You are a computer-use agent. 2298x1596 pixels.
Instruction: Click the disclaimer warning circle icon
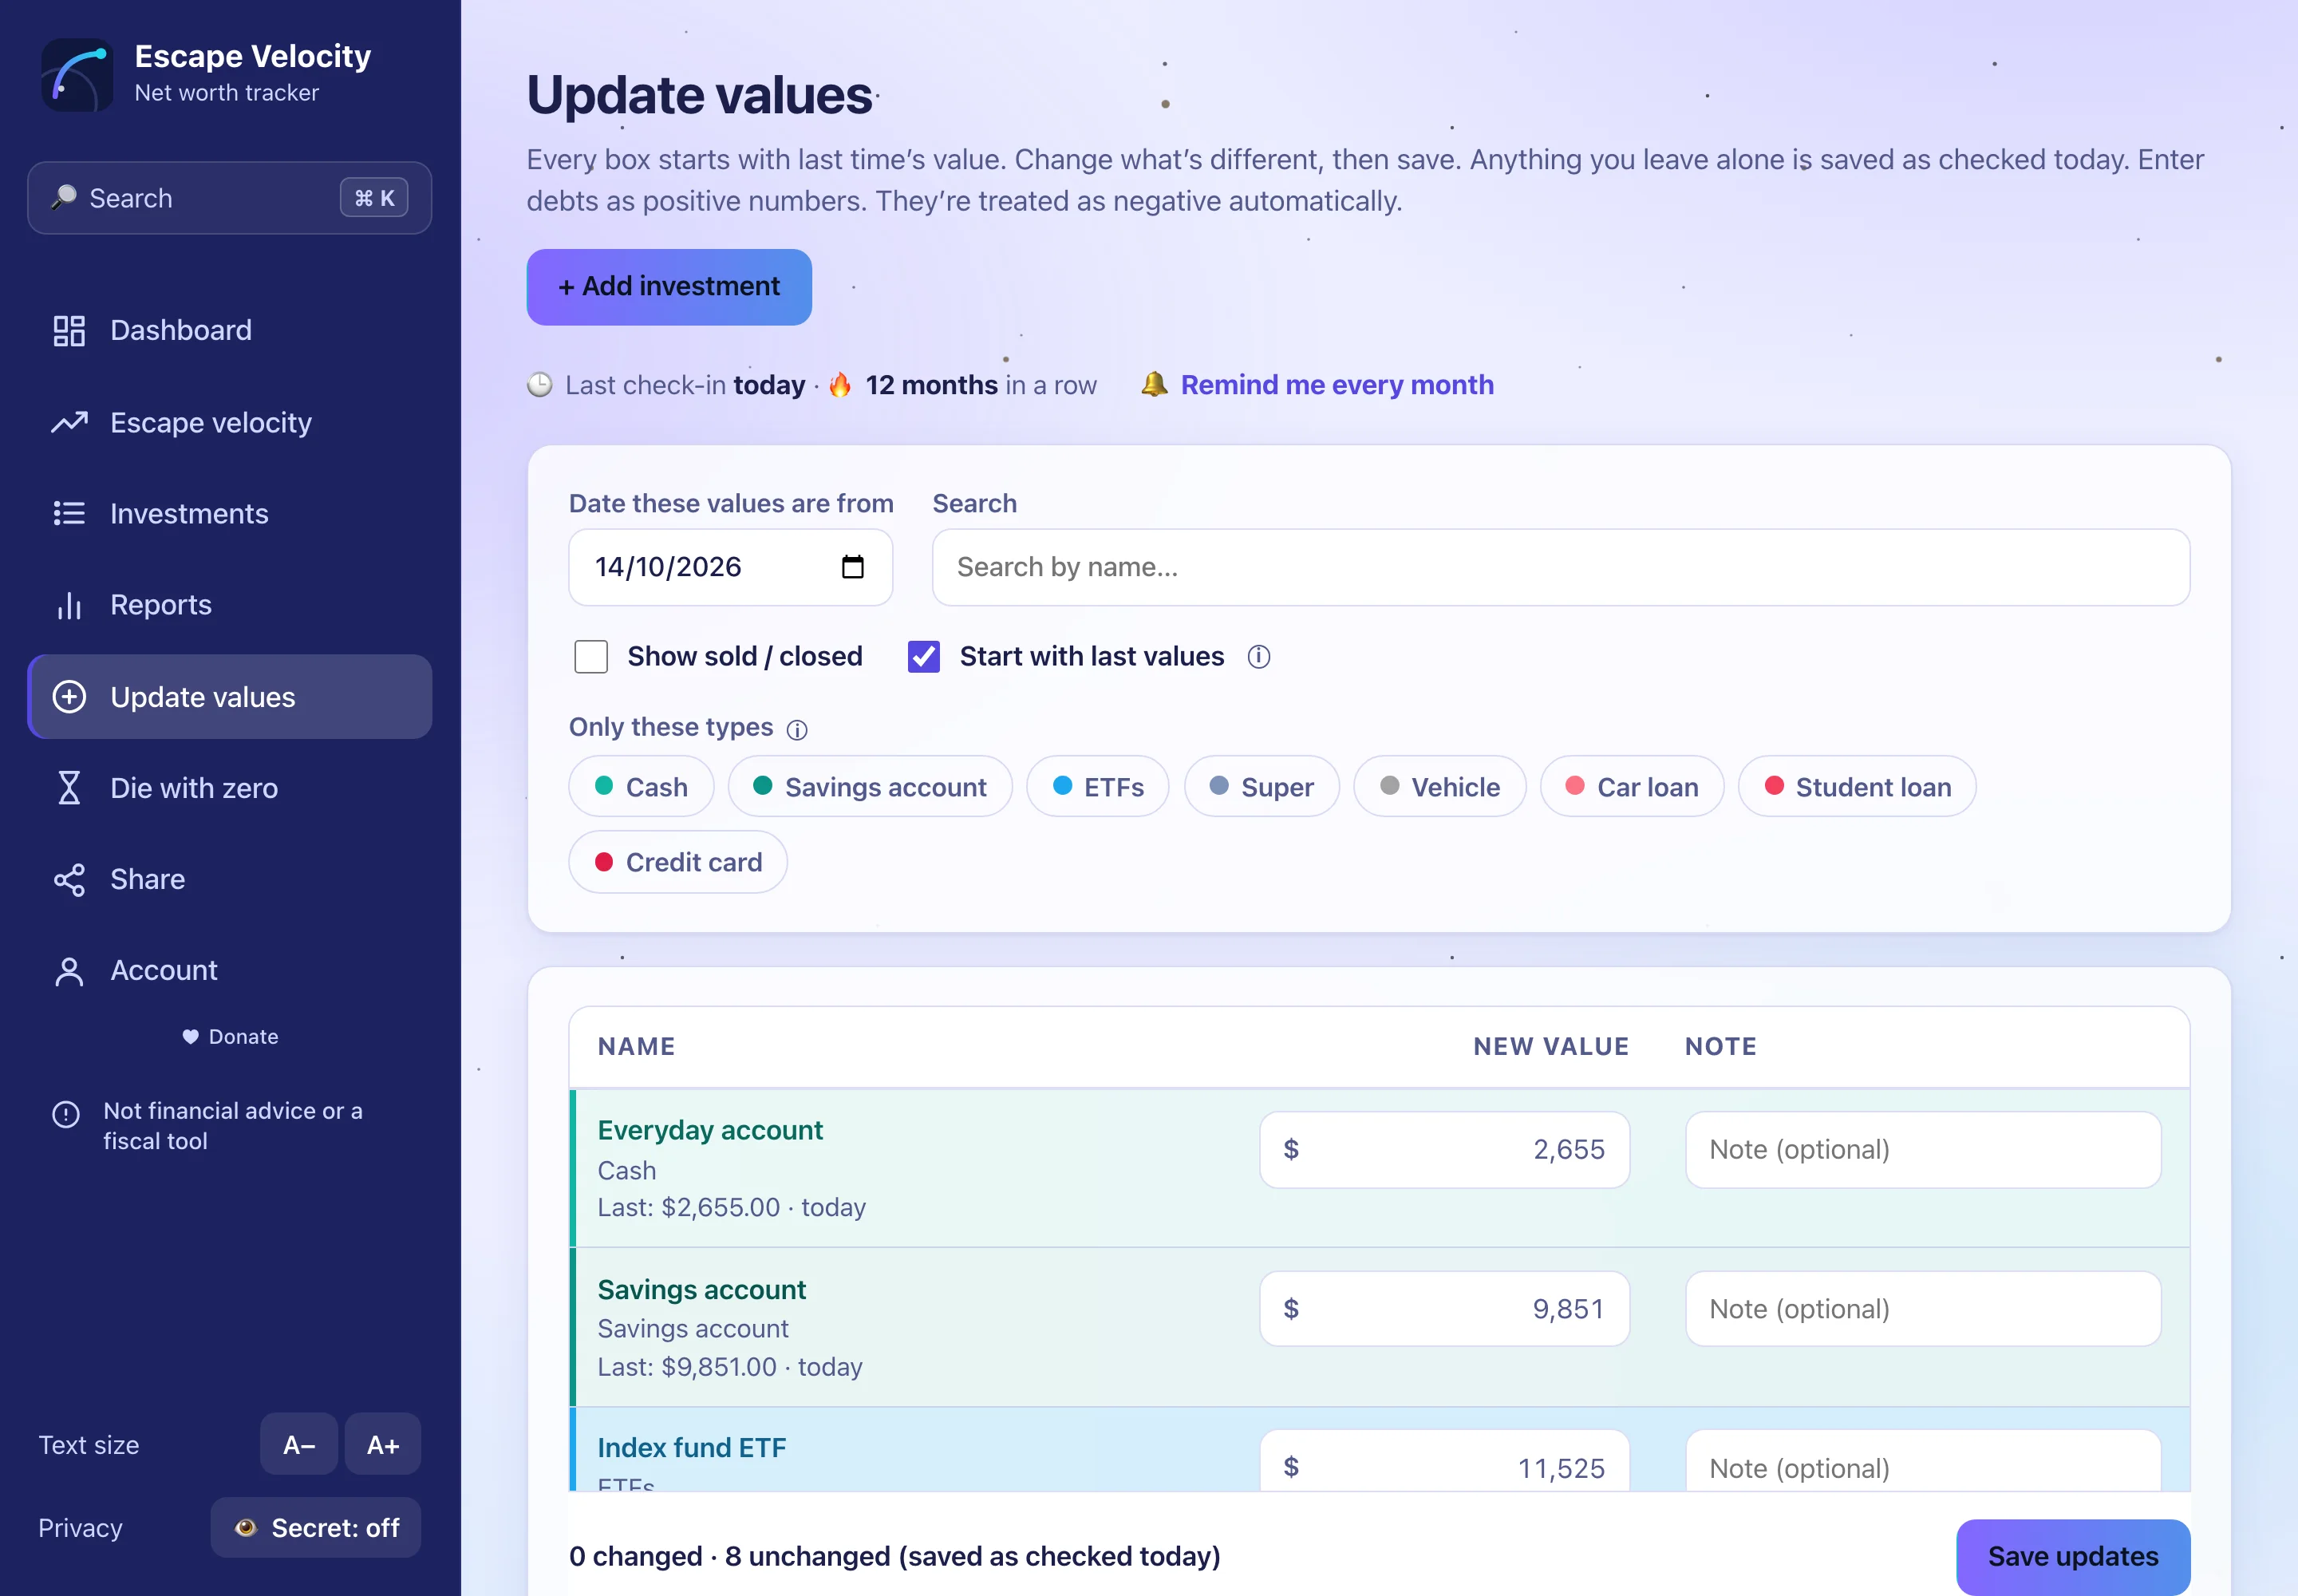[66, 1113]
